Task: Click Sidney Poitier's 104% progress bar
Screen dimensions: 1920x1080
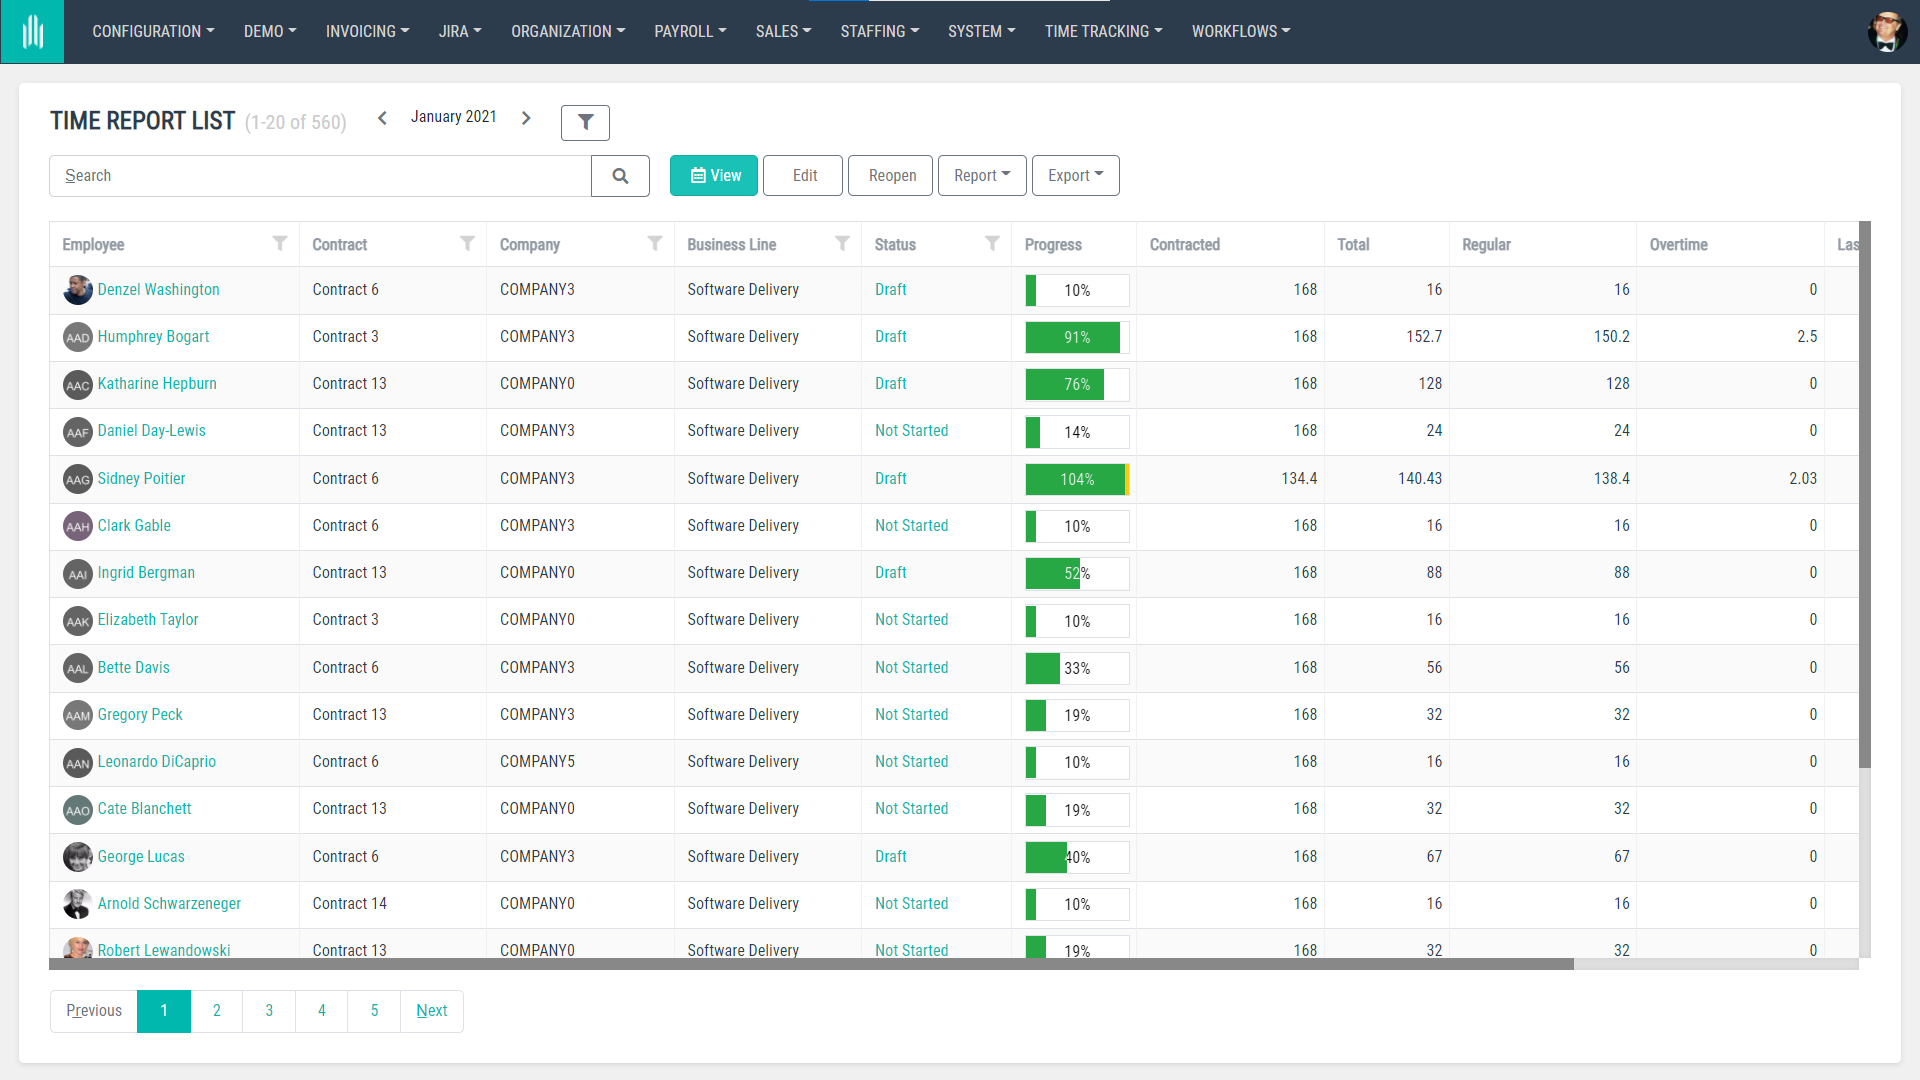Action: coord(1077,479)
